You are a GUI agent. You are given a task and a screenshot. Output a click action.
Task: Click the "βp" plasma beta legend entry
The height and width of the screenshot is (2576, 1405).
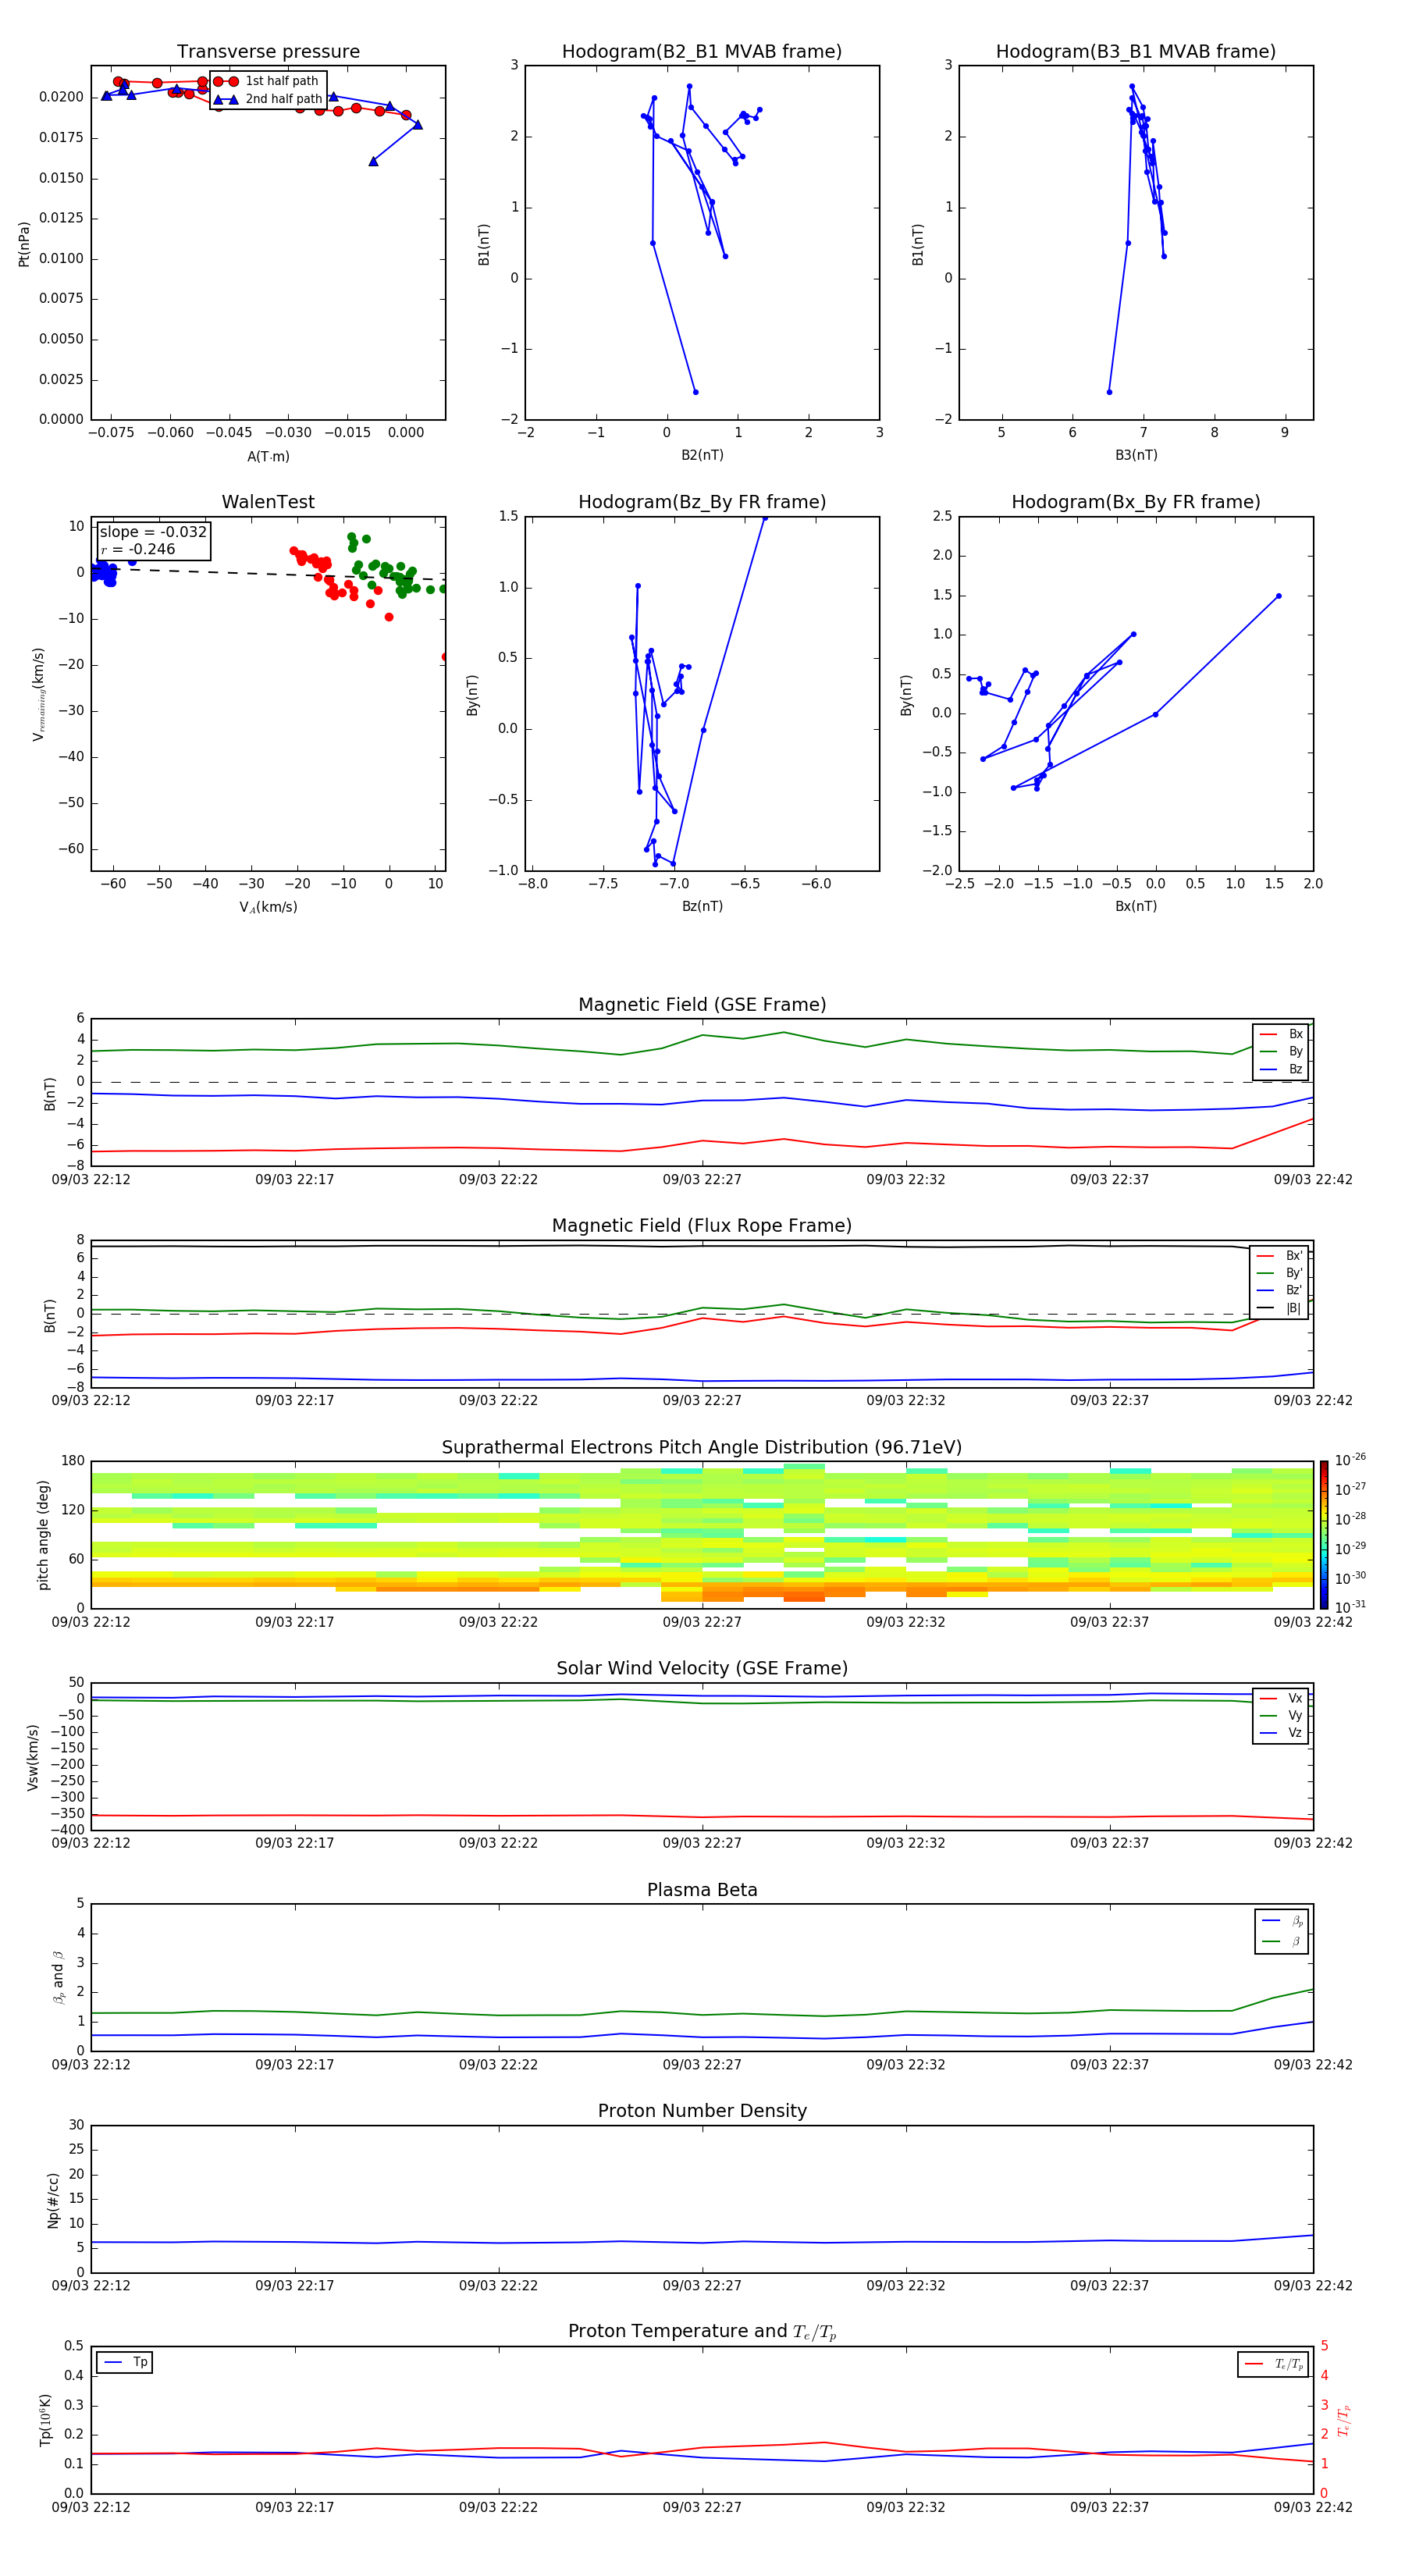1282,1921
